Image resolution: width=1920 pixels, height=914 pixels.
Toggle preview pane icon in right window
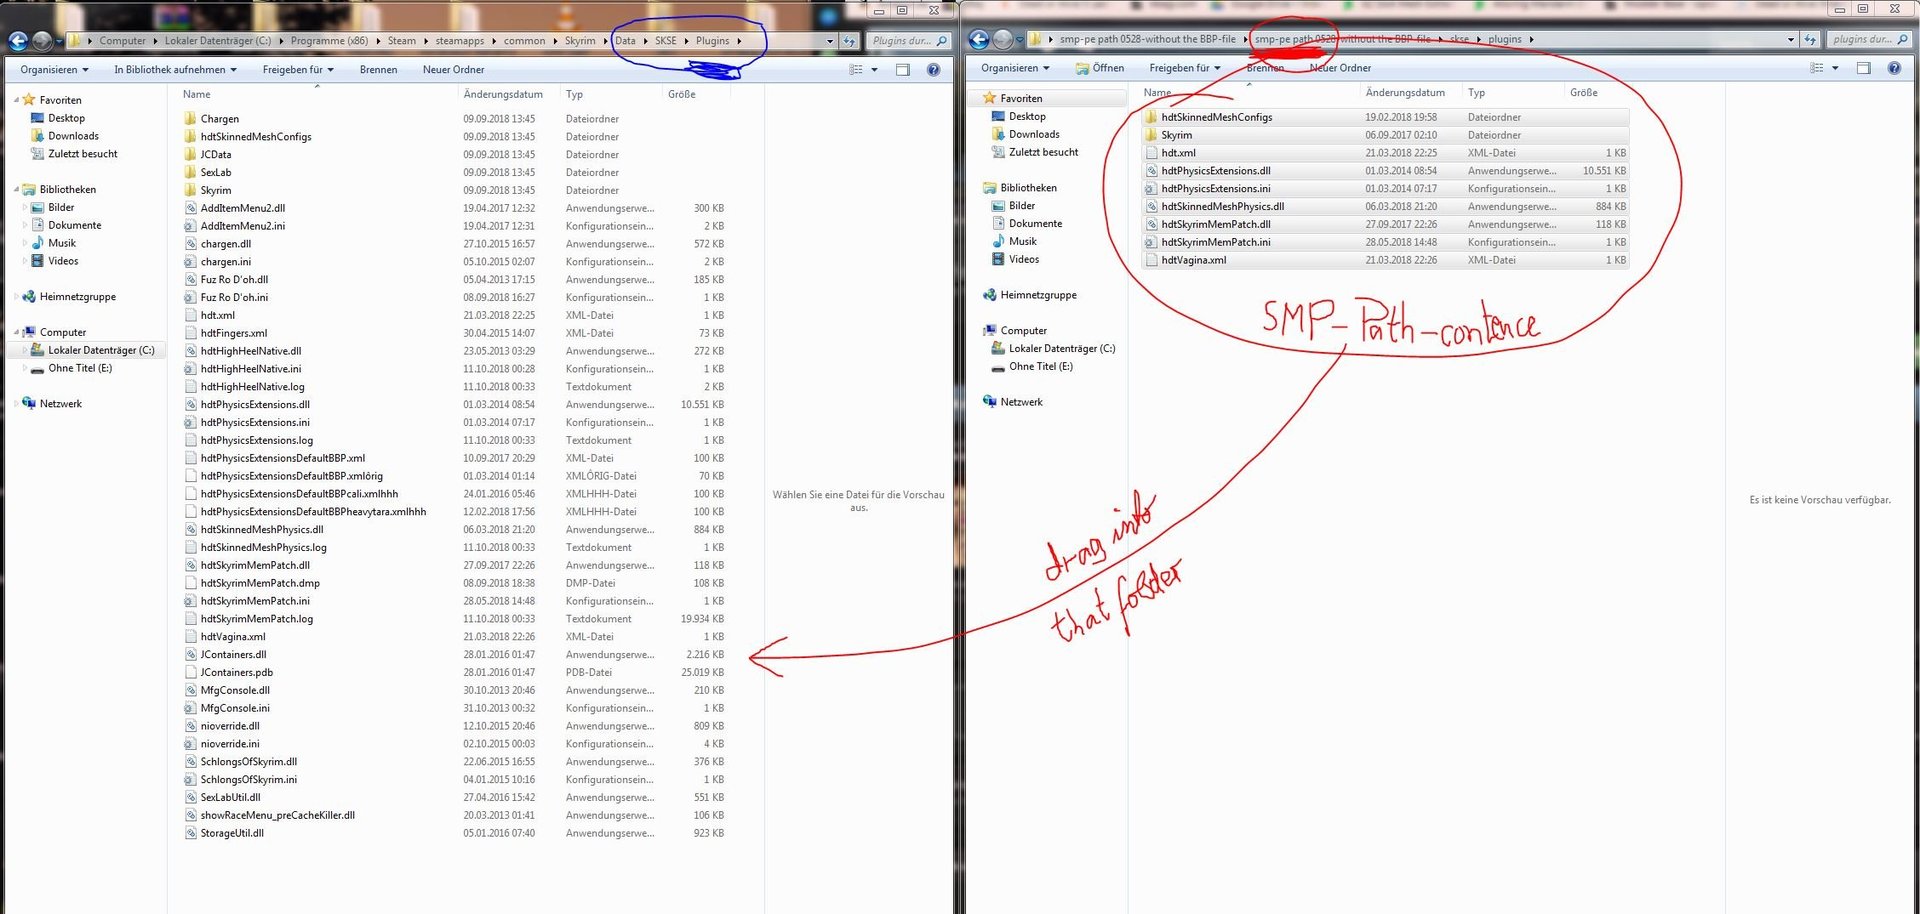(x=1864, y=68)
